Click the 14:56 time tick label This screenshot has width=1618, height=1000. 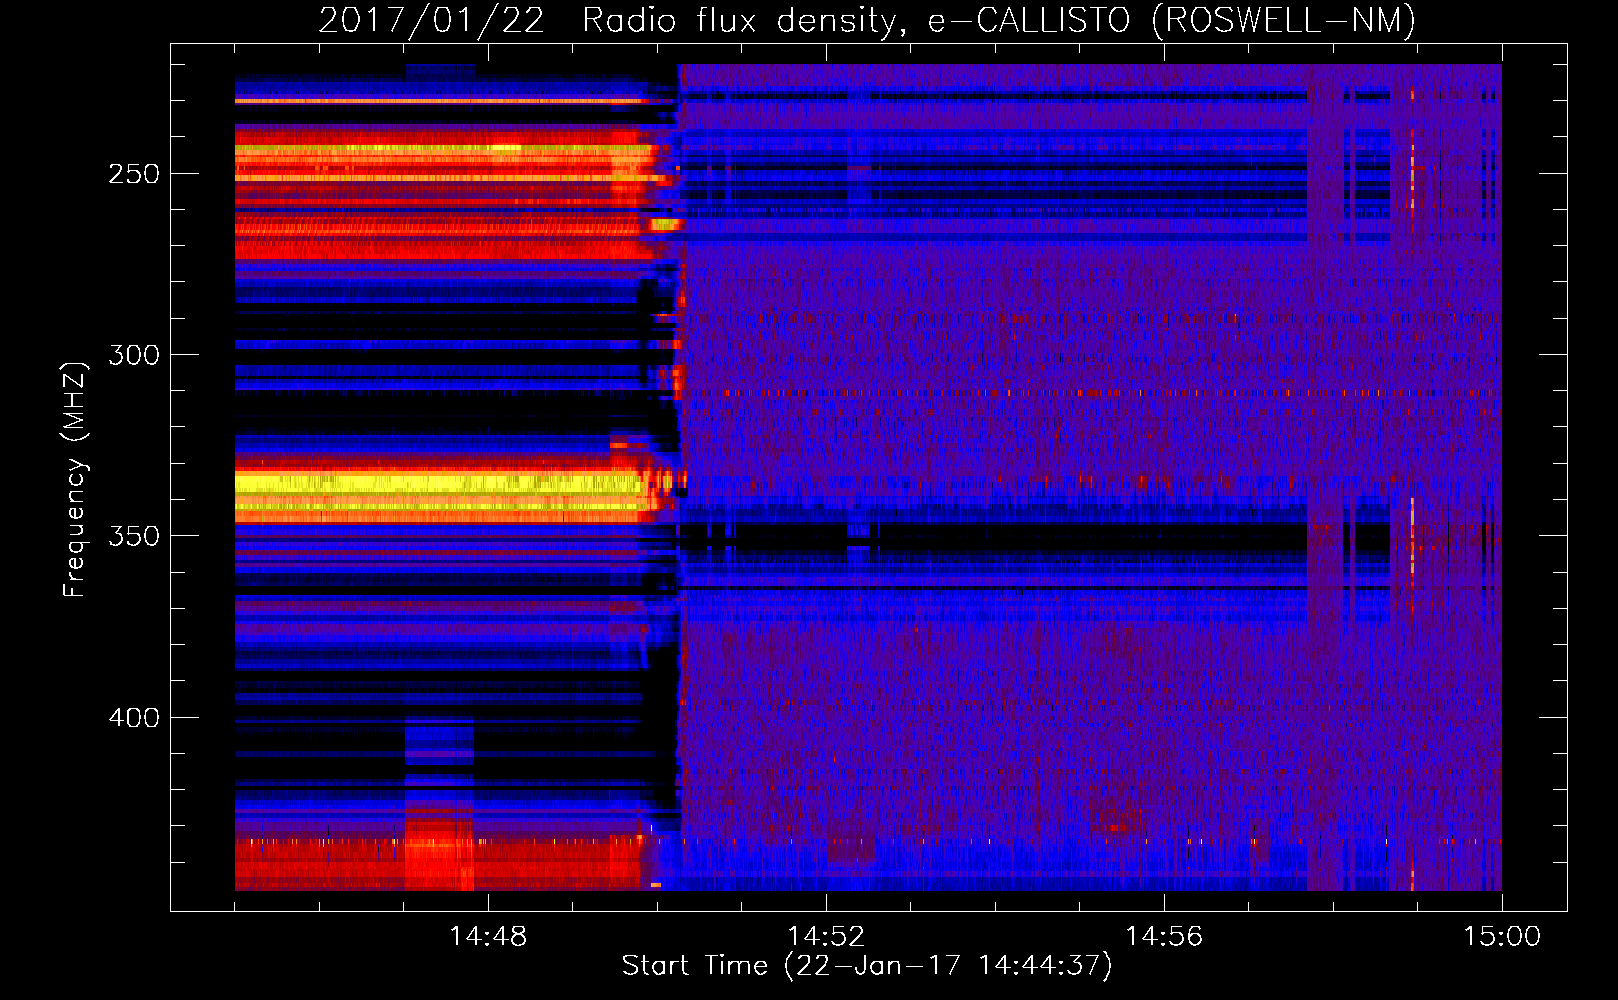[1164, 937]
